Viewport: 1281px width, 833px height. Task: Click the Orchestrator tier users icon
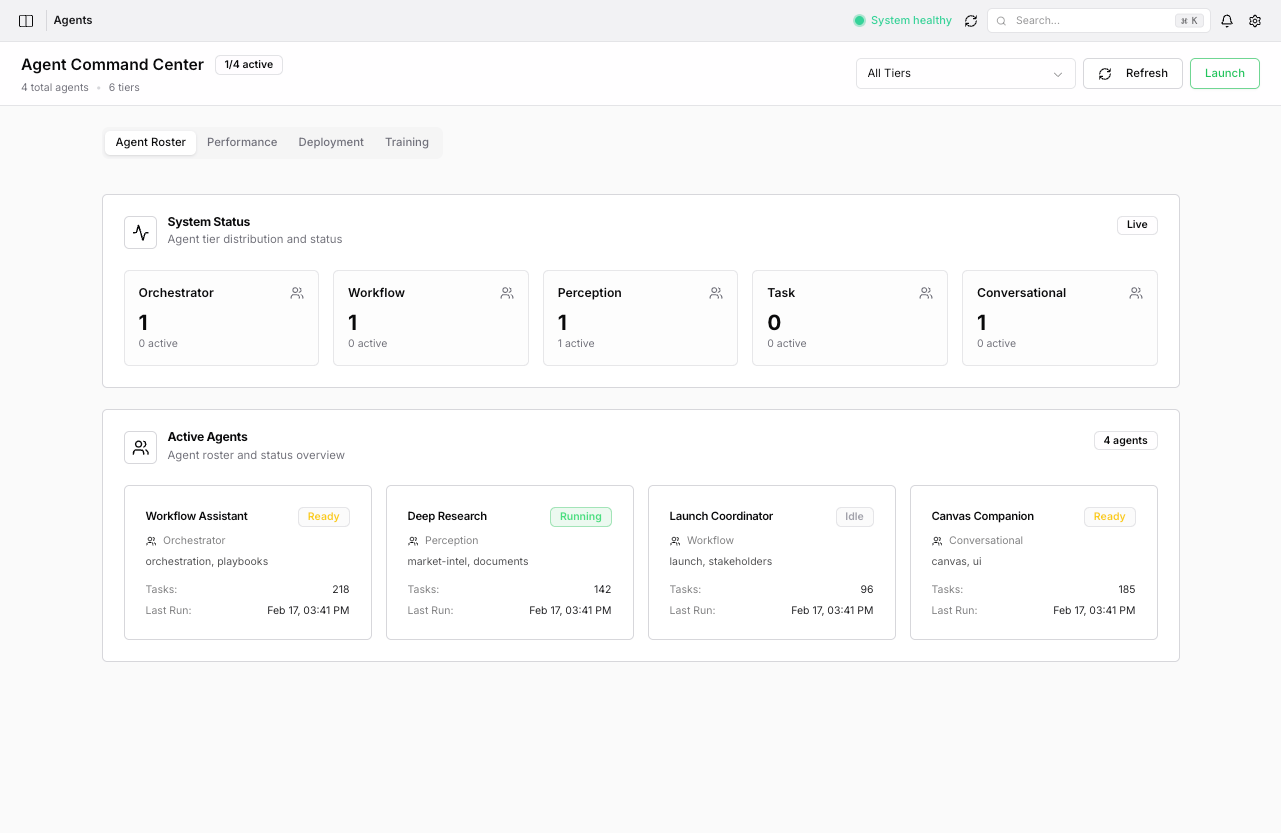297,293
